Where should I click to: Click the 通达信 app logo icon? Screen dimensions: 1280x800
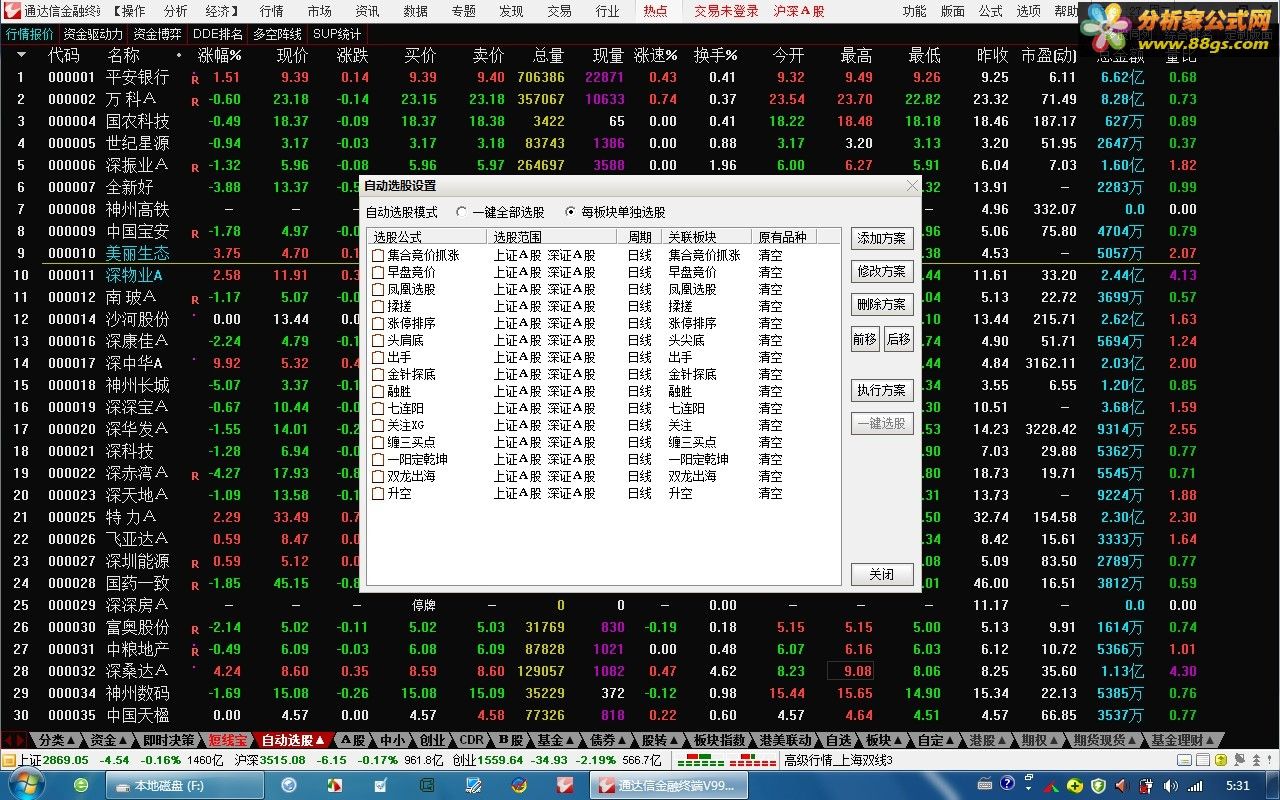click(x=12, y=11)
